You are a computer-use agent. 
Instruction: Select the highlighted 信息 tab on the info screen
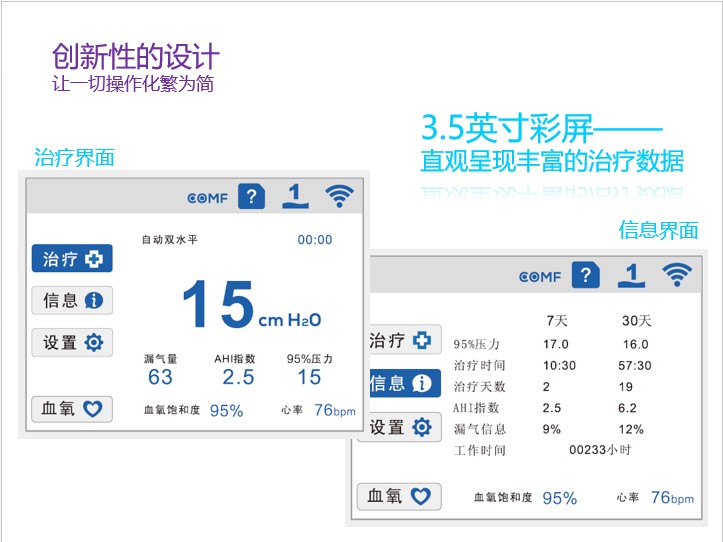tap(399, 383)
